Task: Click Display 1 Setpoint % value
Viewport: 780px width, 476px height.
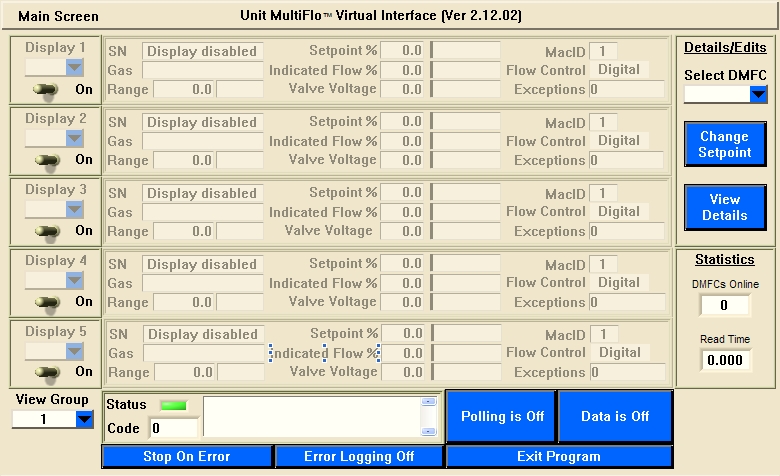Action: [x=402, y=50]
